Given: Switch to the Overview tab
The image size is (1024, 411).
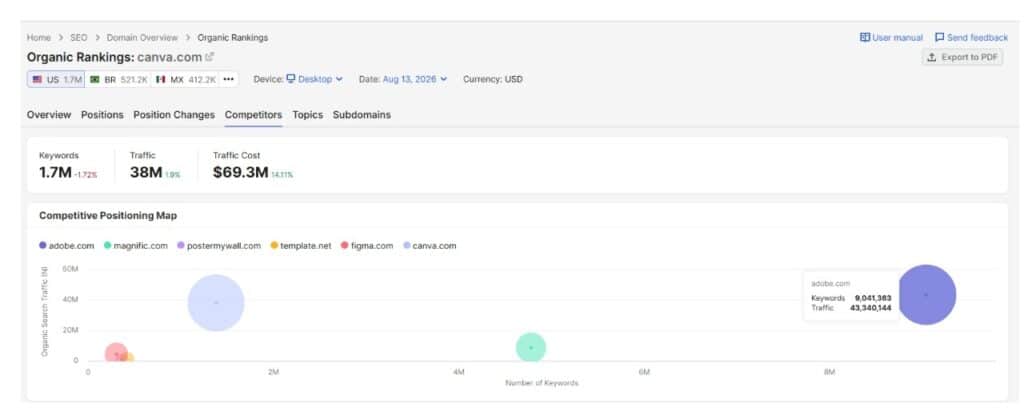Looking at the screenshot, I should (49, 115).
